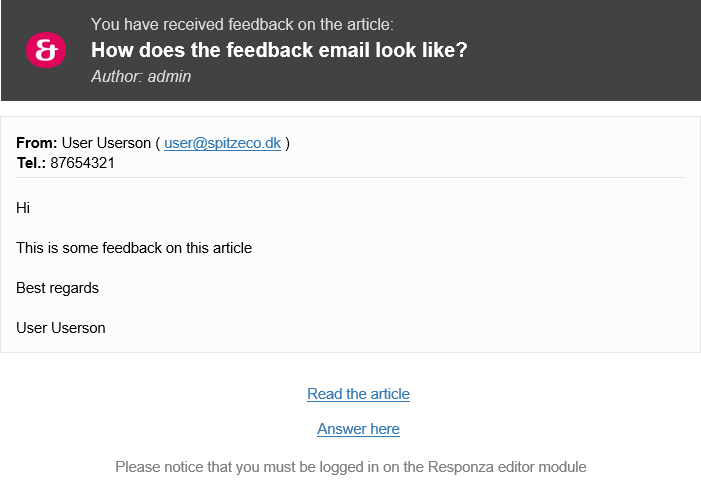Click the 'Best regards' line

coord(57,288)
